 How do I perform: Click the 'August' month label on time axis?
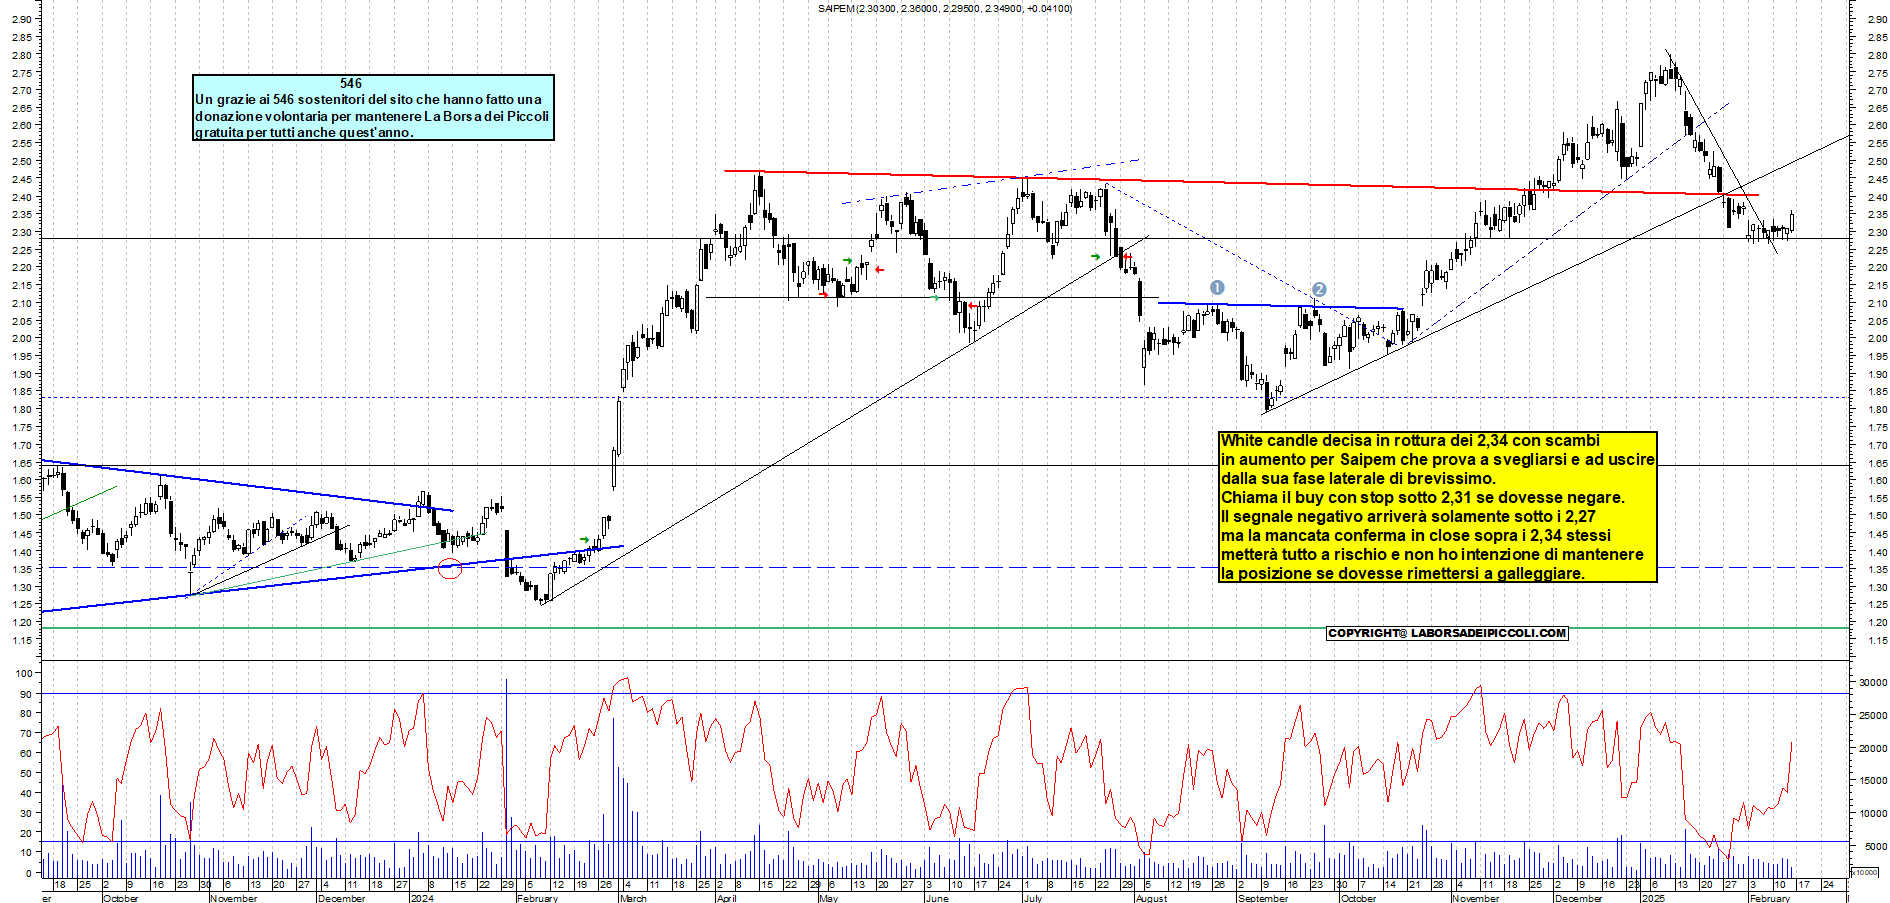pyautogui.click(x=1151, y=898)
